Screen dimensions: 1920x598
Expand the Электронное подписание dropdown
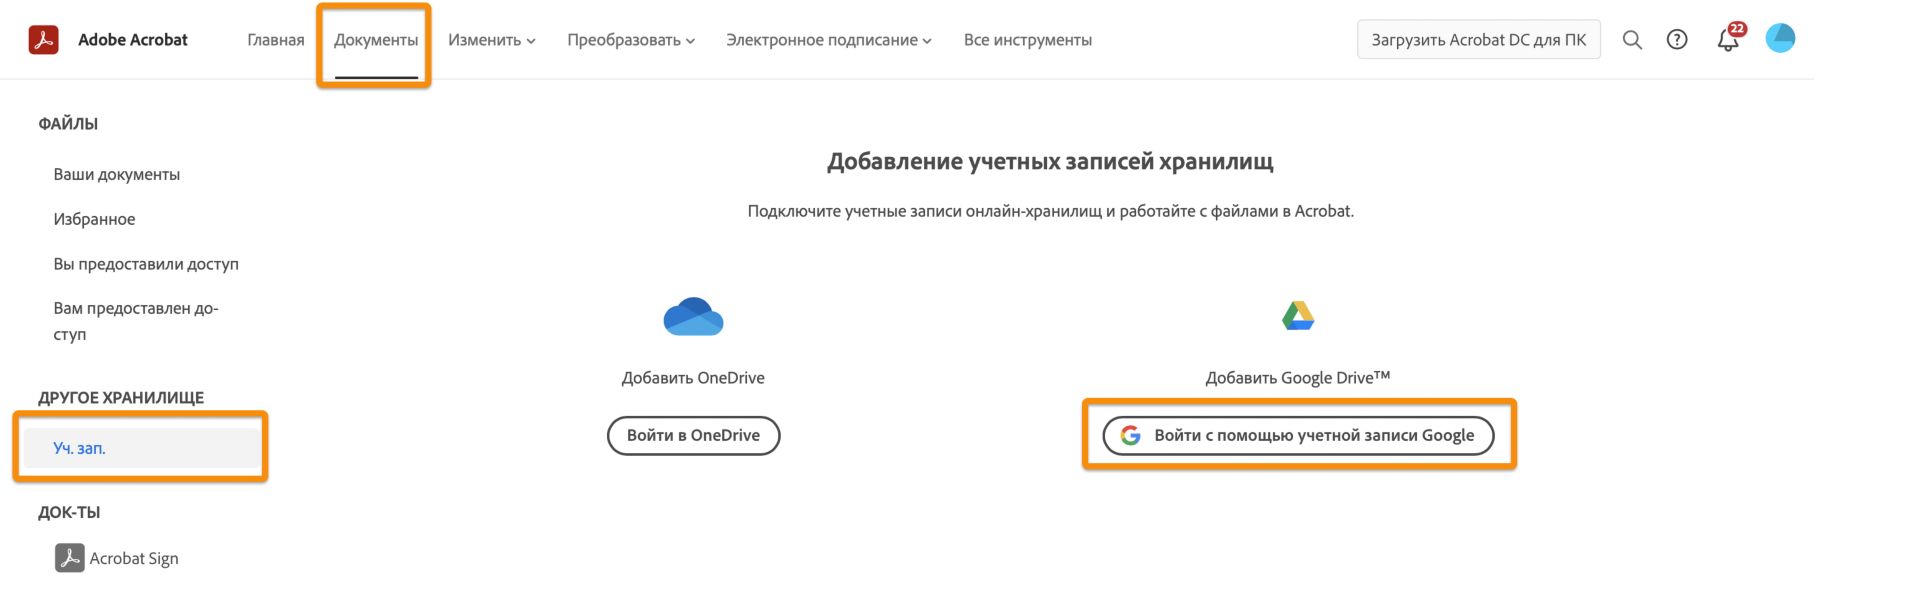829,40
